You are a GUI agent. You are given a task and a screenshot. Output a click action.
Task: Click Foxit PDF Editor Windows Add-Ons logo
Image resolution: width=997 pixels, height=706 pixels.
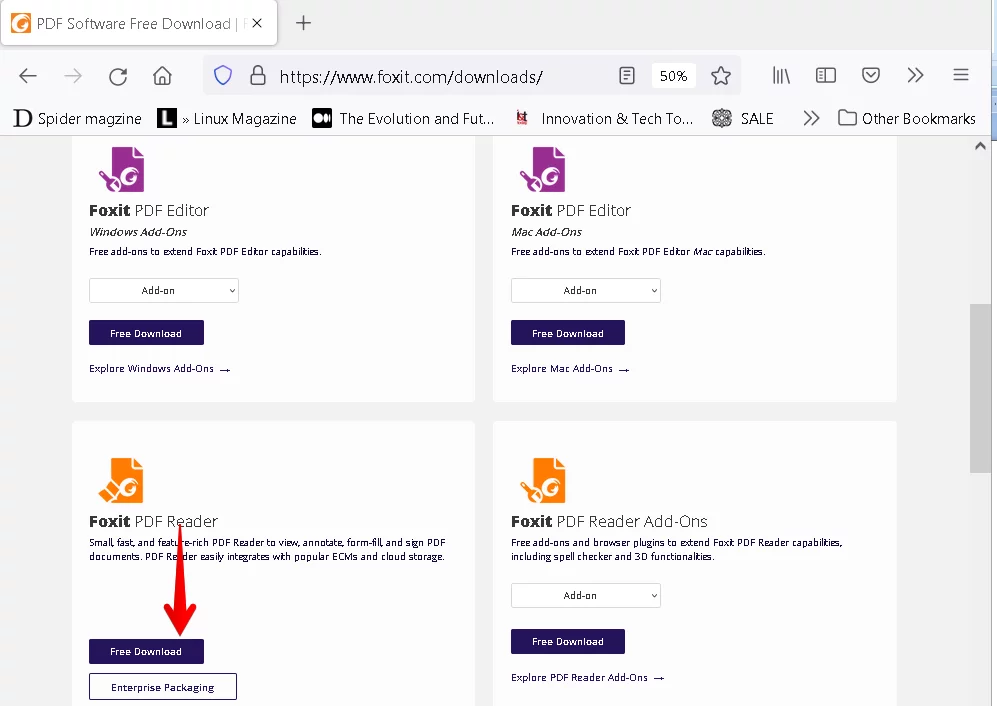(121, 169)
